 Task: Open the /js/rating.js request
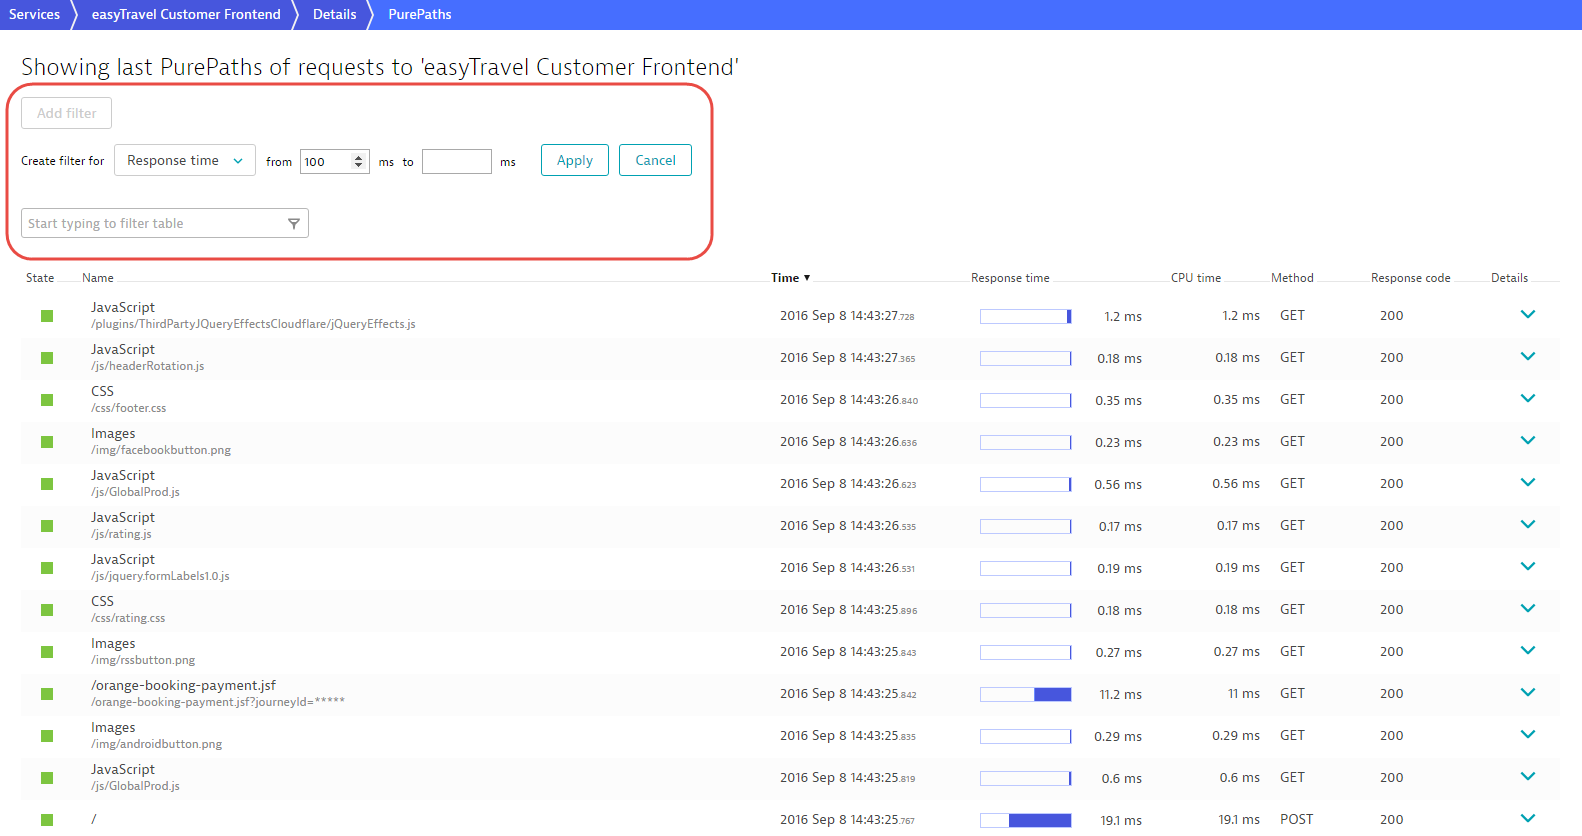(x=121, y=534)
